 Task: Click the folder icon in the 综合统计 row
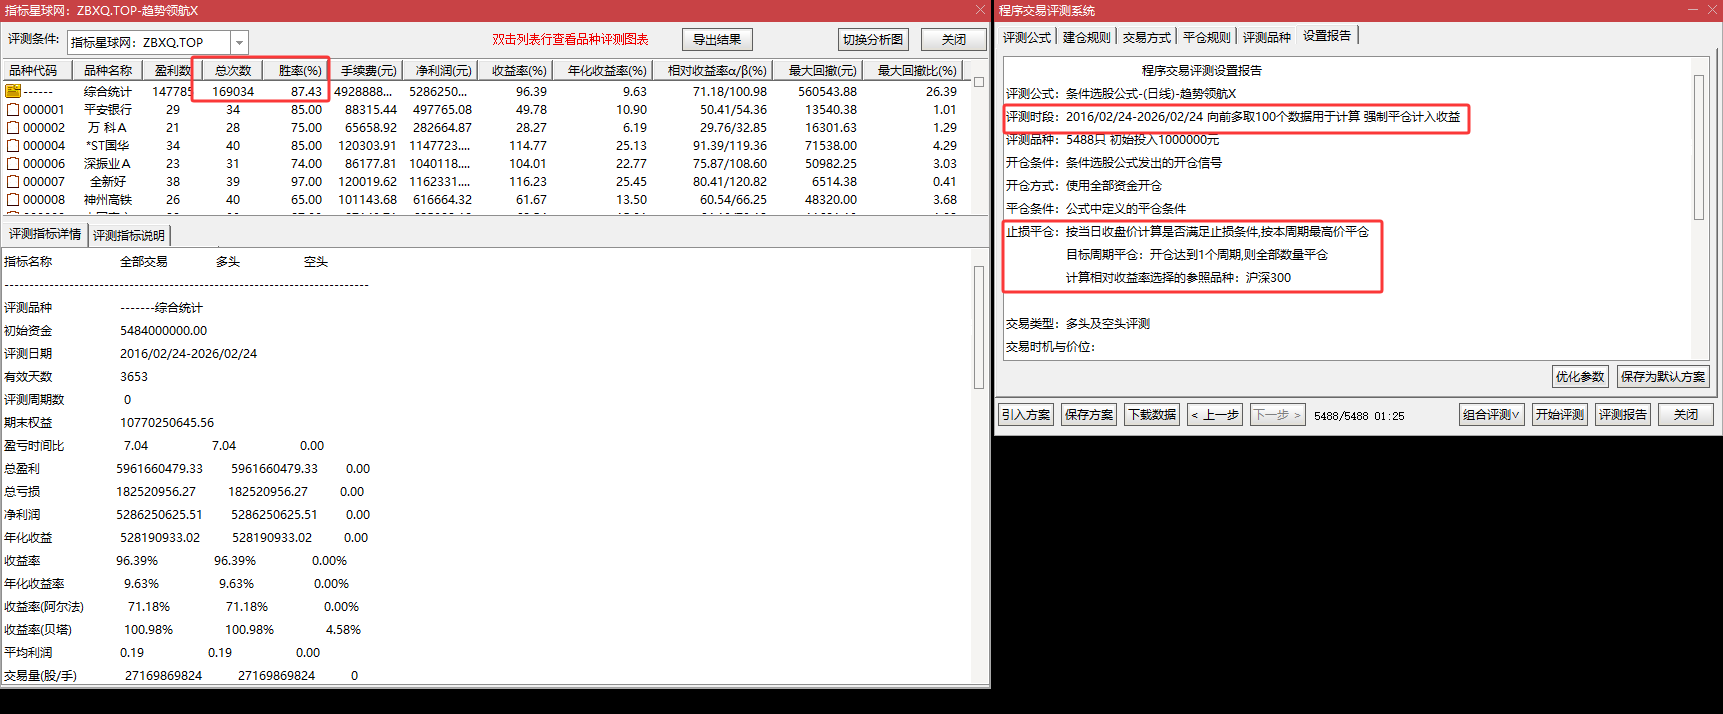click(x=13, y=91)
